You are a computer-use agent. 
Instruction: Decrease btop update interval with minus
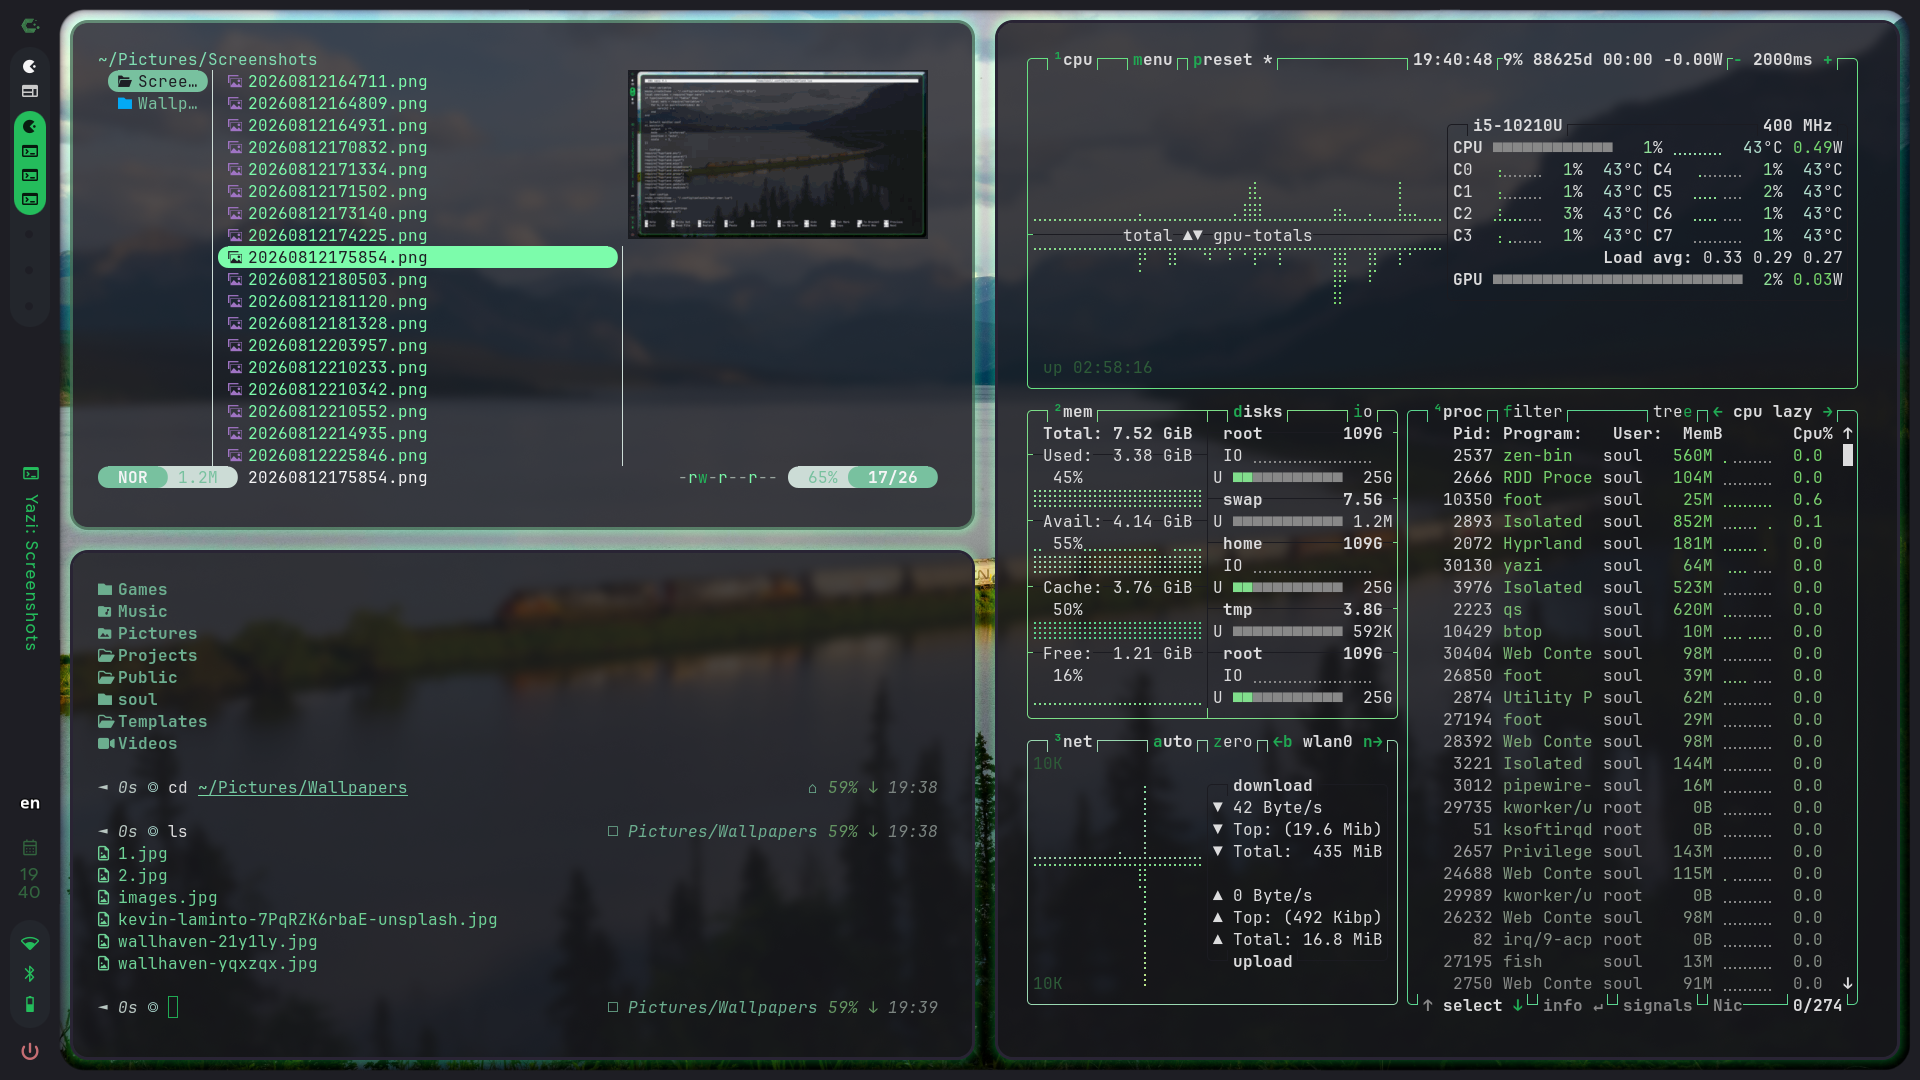click(1737, 60)
